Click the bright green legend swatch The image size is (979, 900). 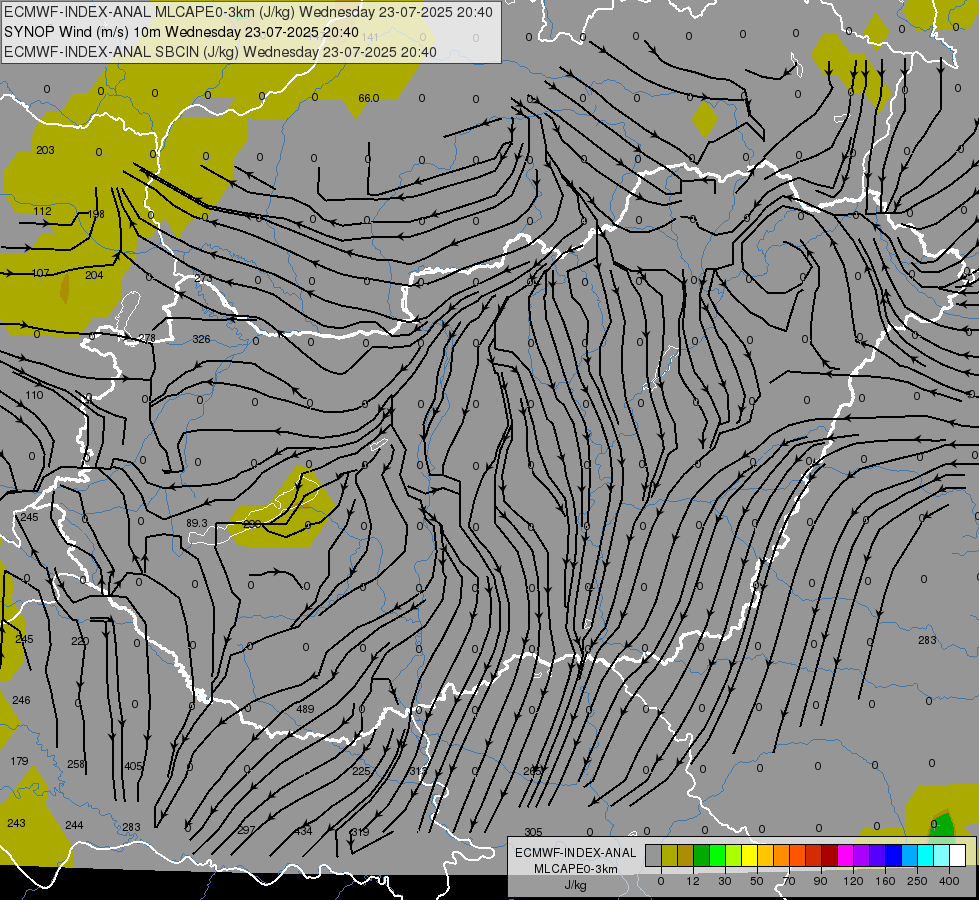coord(717,855)
